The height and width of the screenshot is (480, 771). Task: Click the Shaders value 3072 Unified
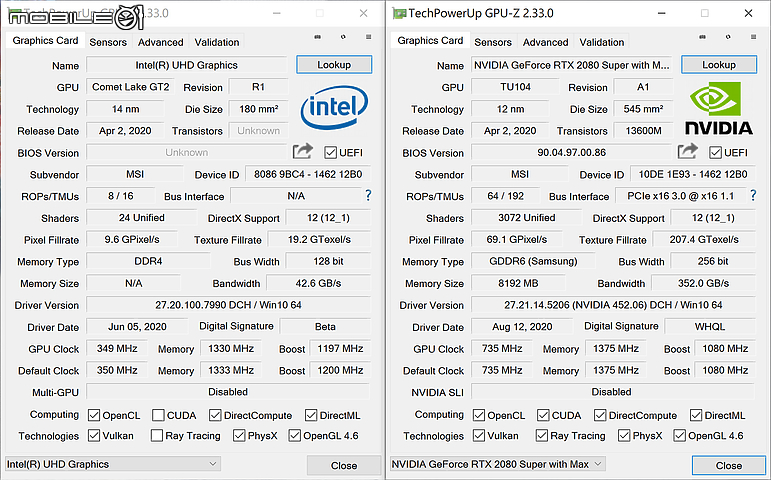point(526,217)
